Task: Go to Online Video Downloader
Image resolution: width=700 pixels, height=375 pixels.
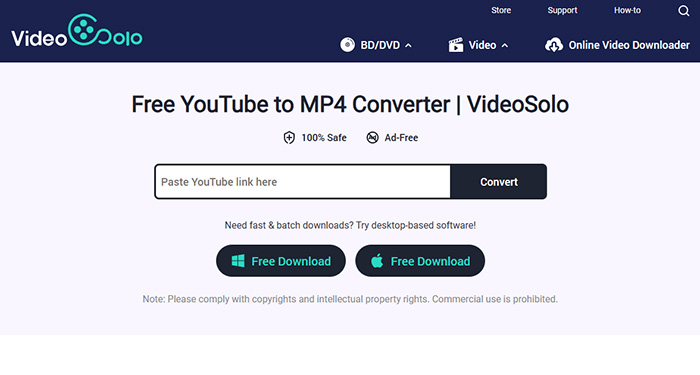Action: [x=629, y=45]
